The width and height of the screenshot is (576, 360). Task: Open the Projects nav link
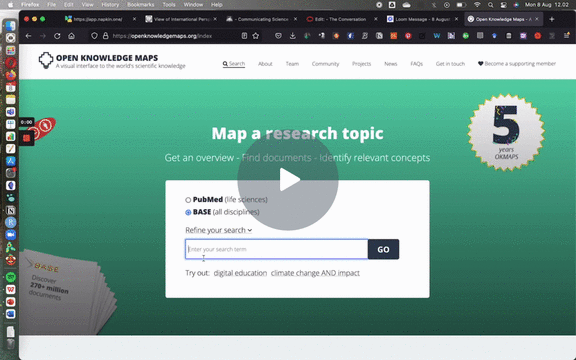361,64
